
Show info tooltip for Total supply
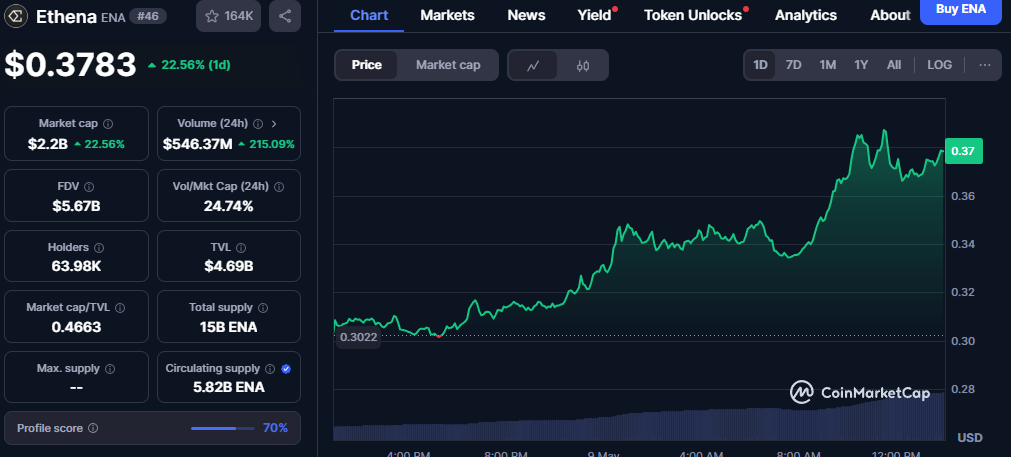coord(262,308)
